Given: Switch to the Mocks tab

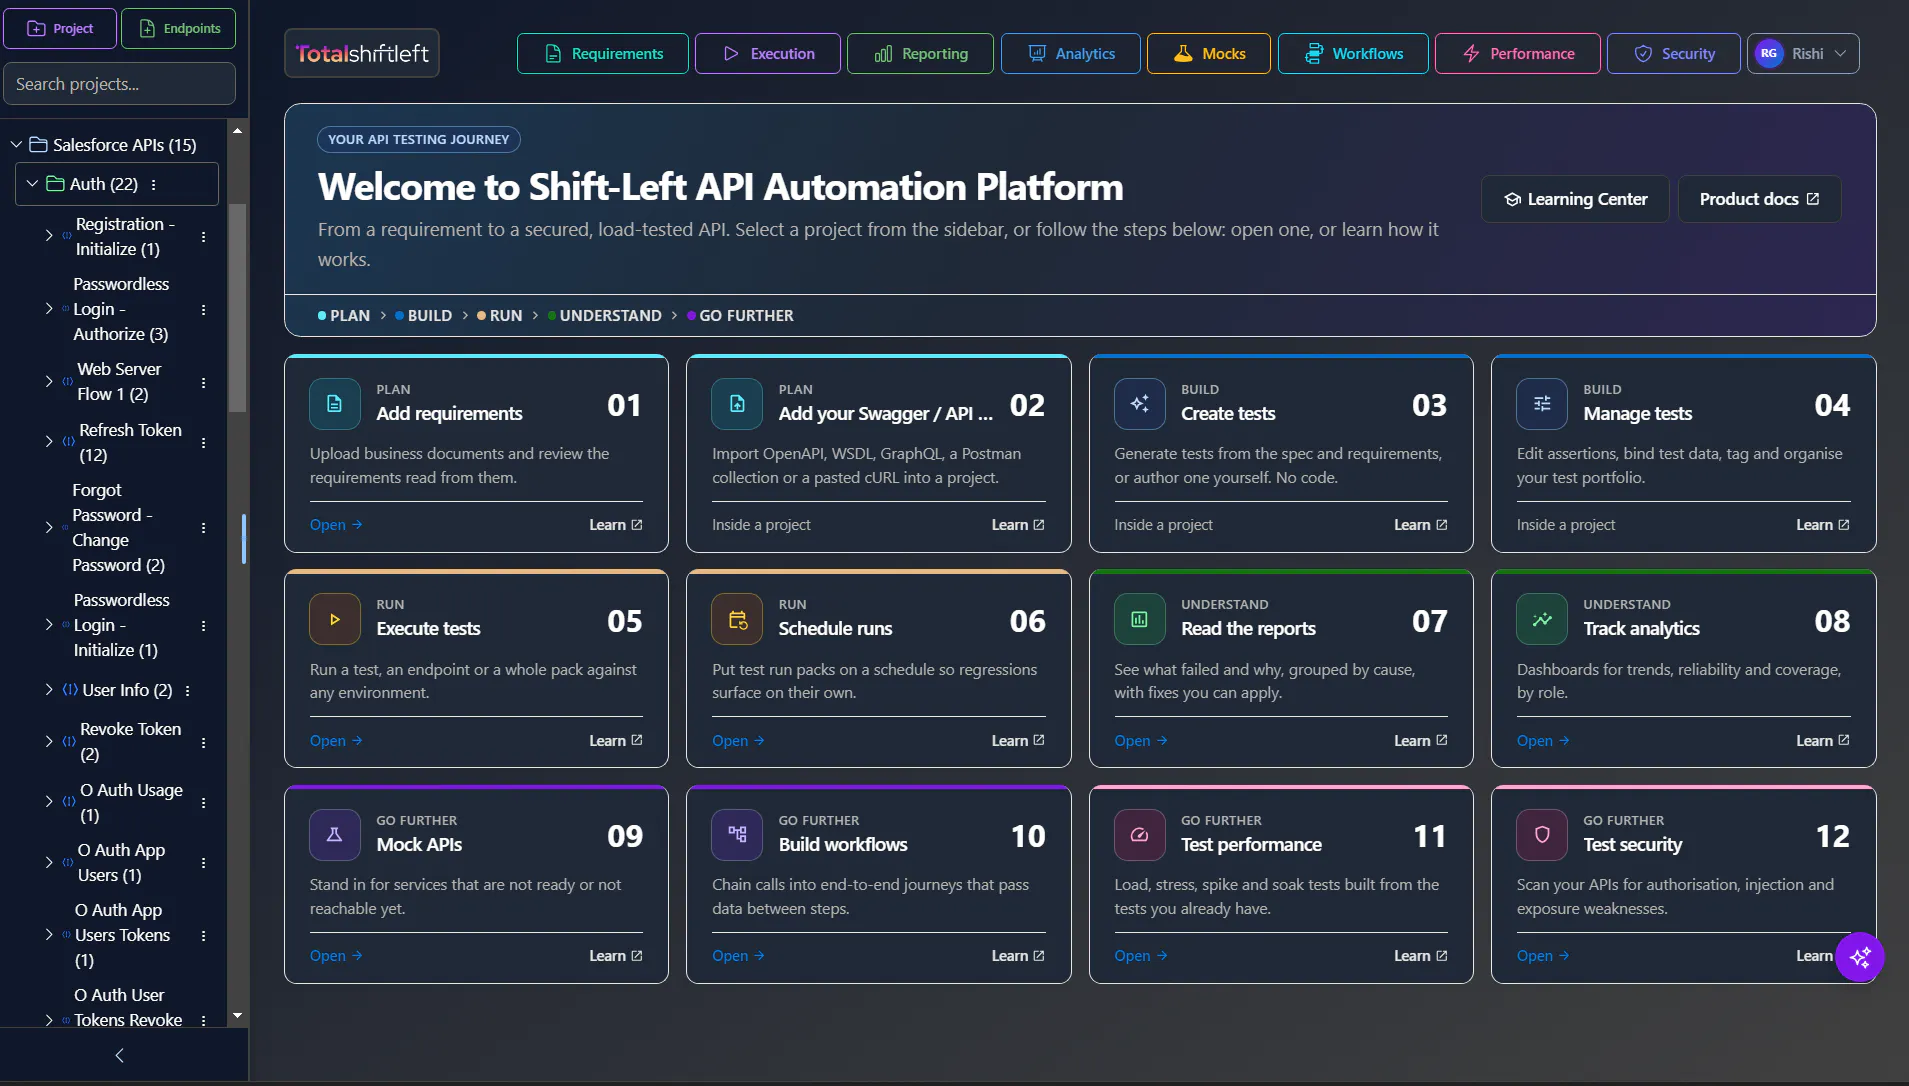Looking at the screenshot, I should 1209,54.
